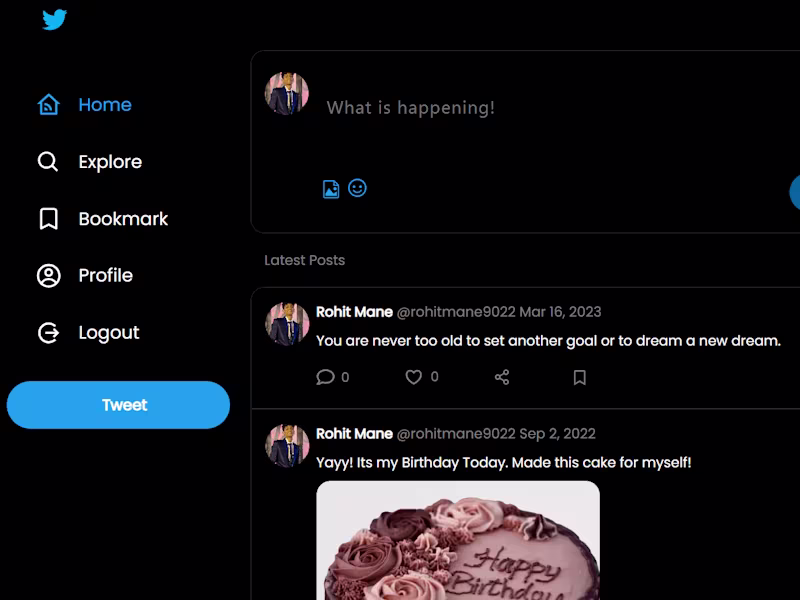
Task: Click the image upload icon
Action: pos(331,189)
